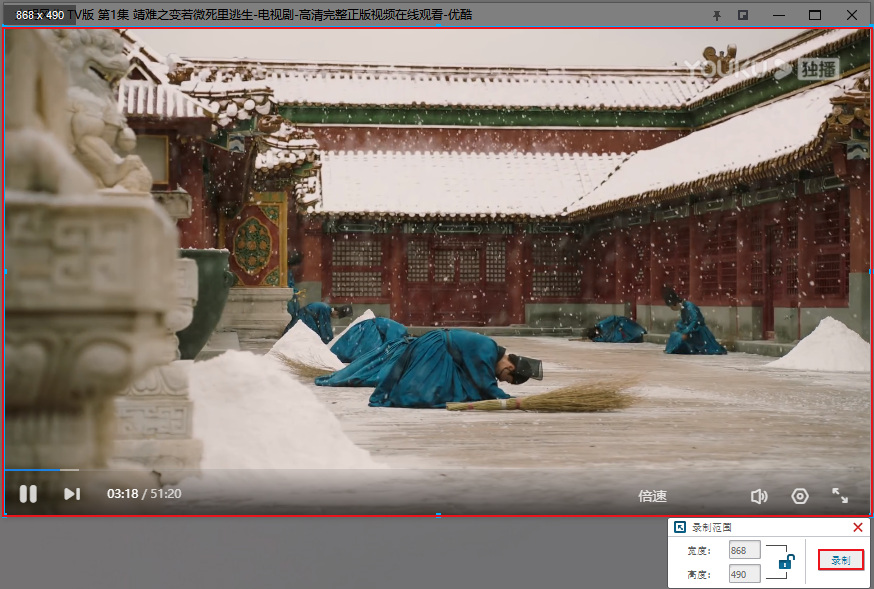Switch to mini window mode icon
This screenshot has width=874, height=589.
point(743,15)
